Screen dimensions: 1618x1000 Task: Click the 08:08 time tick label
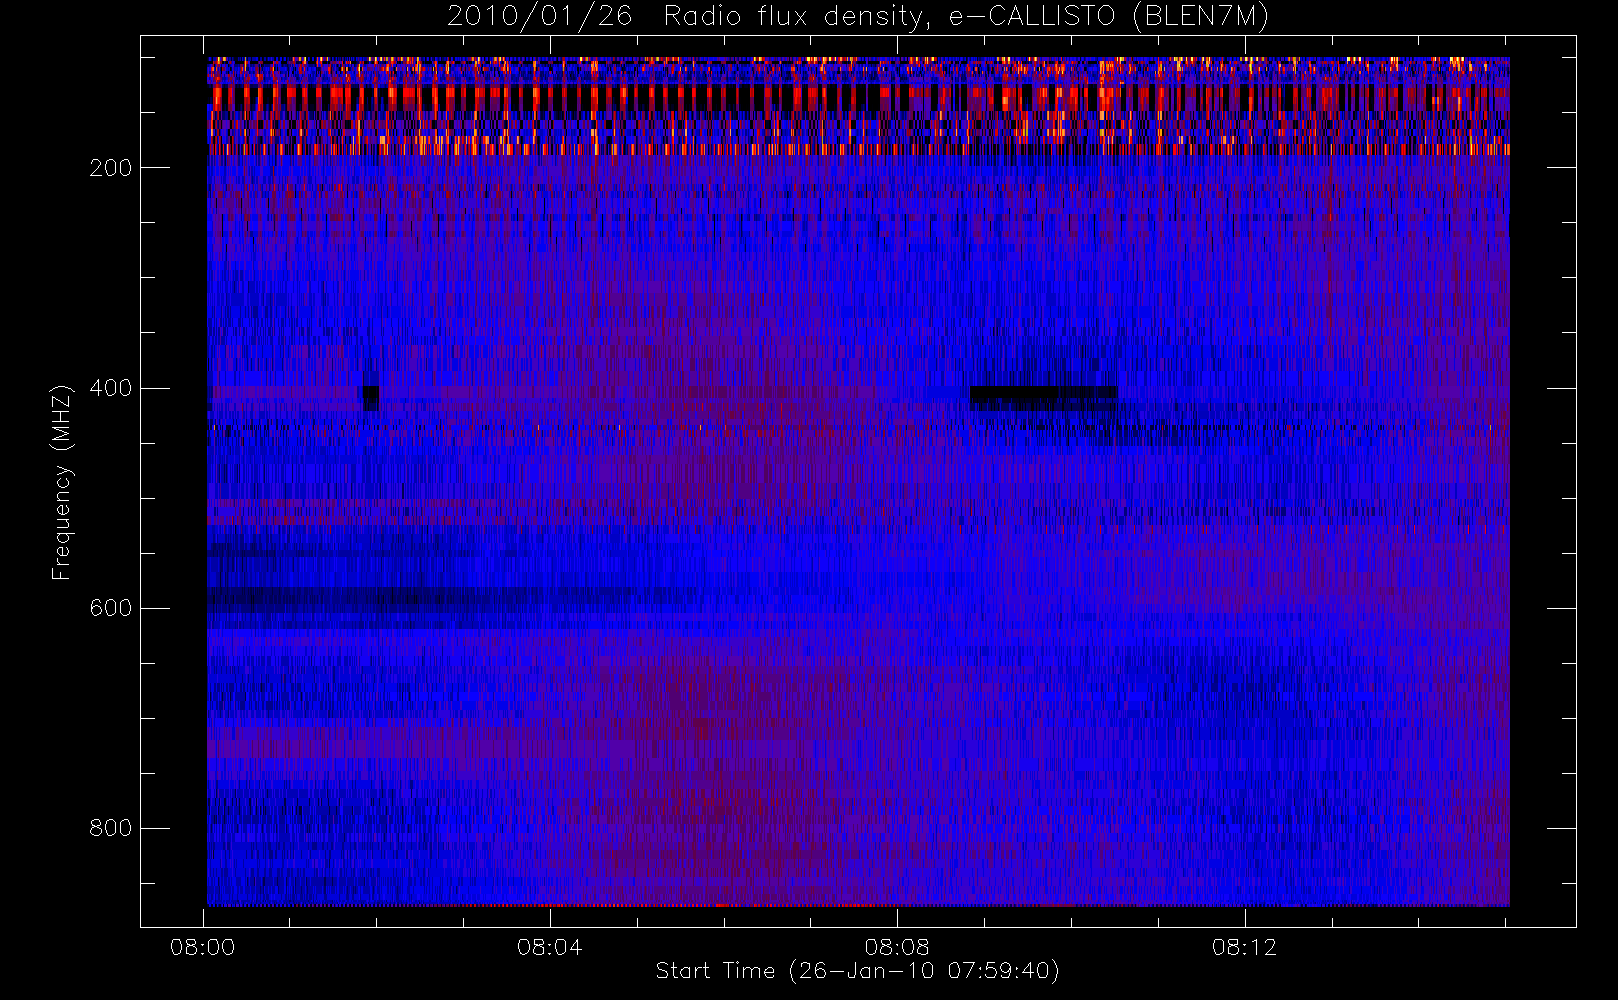(x=897, y=947)
